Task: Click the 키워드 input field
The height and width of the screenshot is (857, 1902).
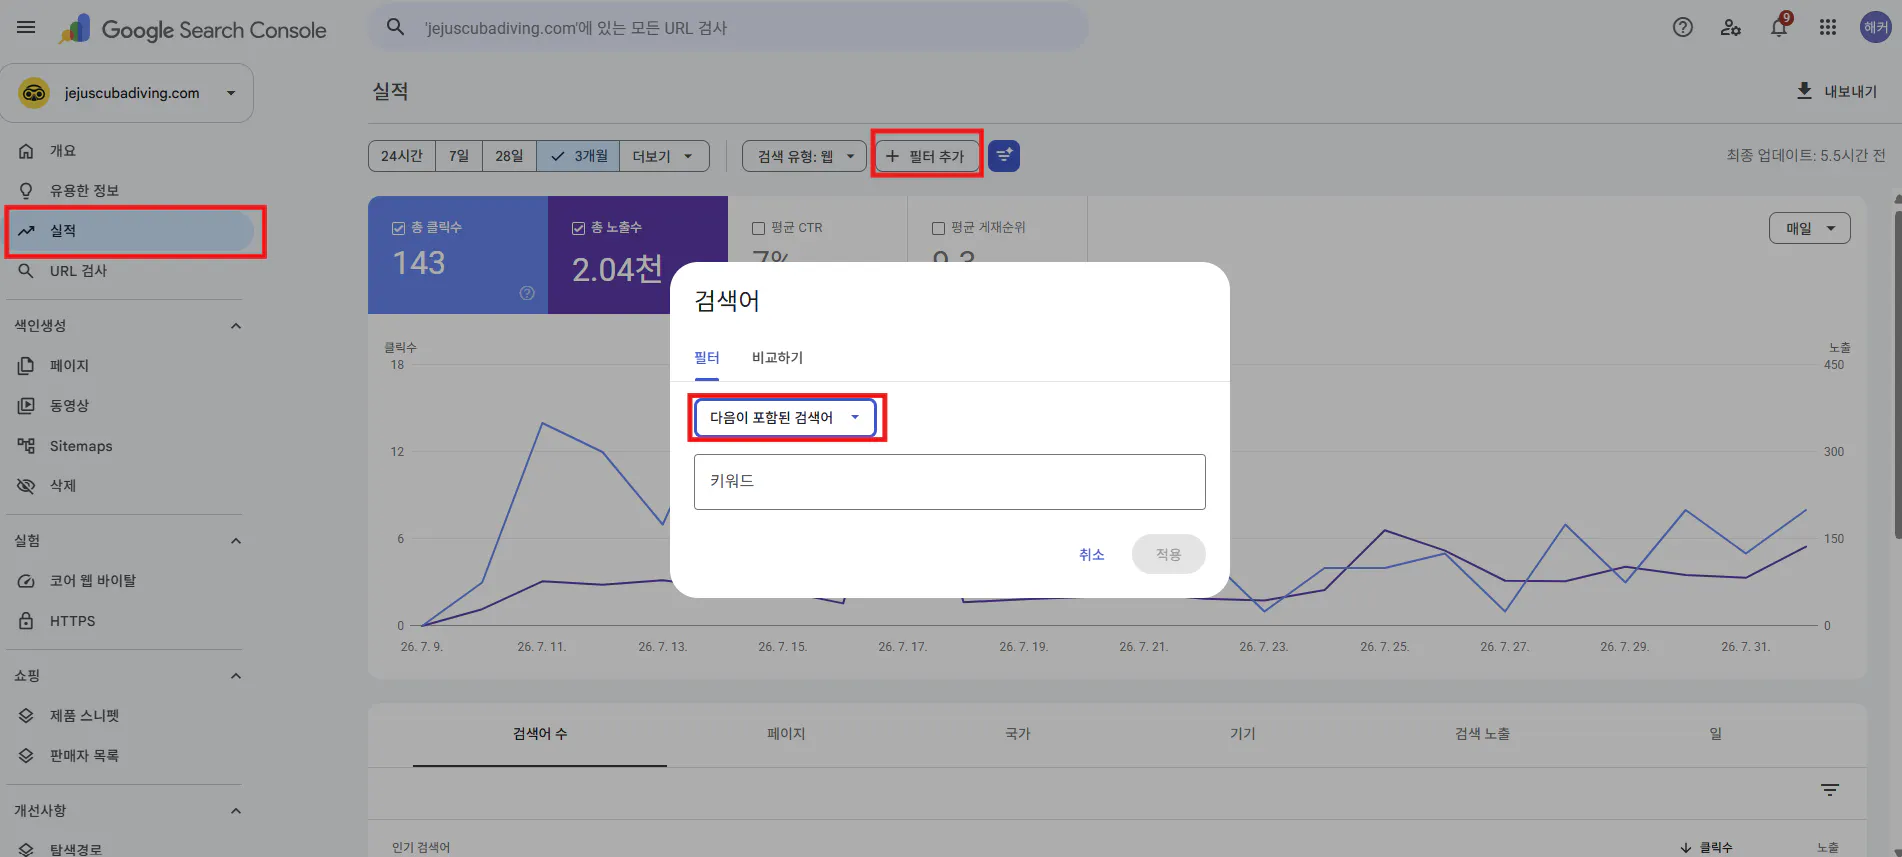Action: click(949, 482)
